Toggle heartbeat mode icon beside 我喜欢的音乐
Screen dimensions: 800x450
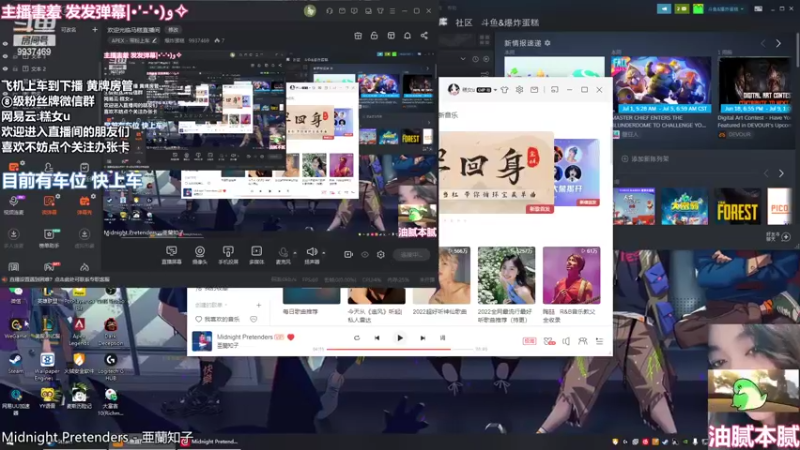(x=254, y=319)
